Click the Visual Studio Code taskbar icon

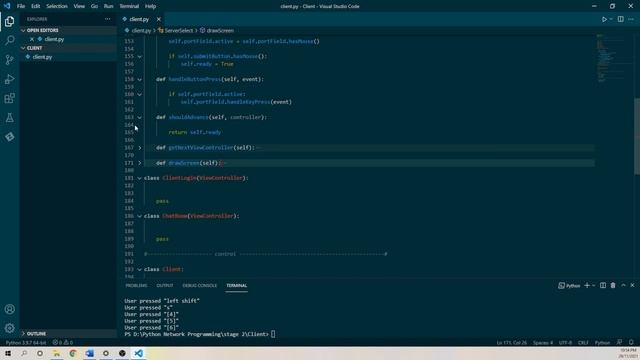point(138,353)
